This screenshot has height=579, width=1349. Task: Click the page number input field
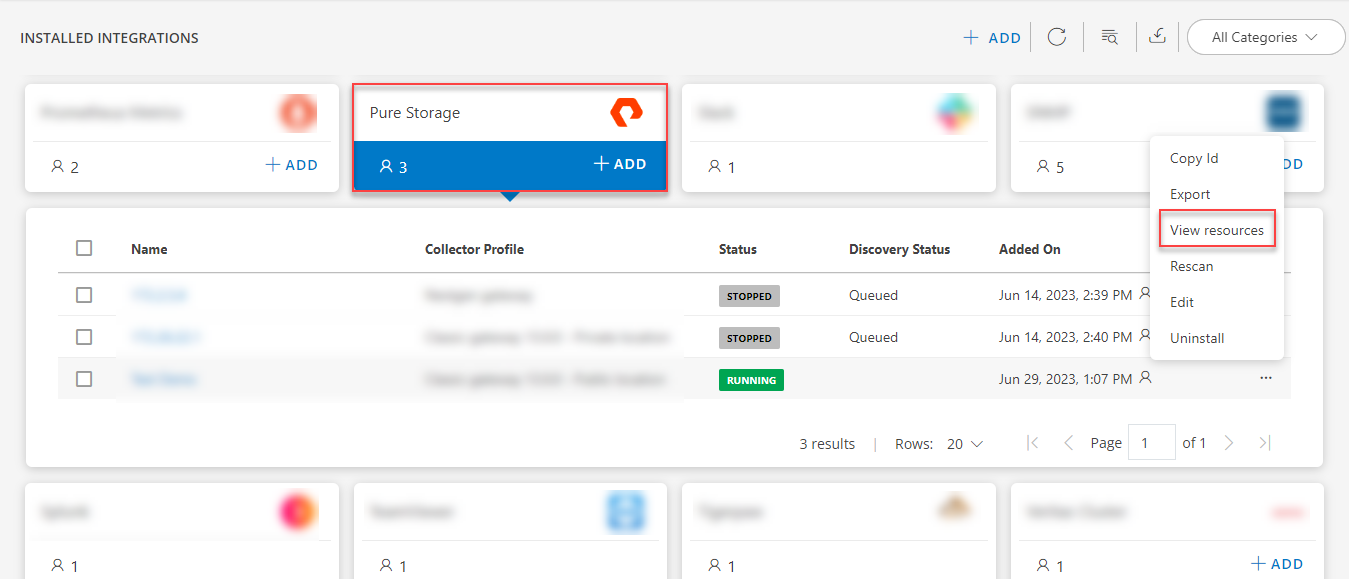(1151, 442)
